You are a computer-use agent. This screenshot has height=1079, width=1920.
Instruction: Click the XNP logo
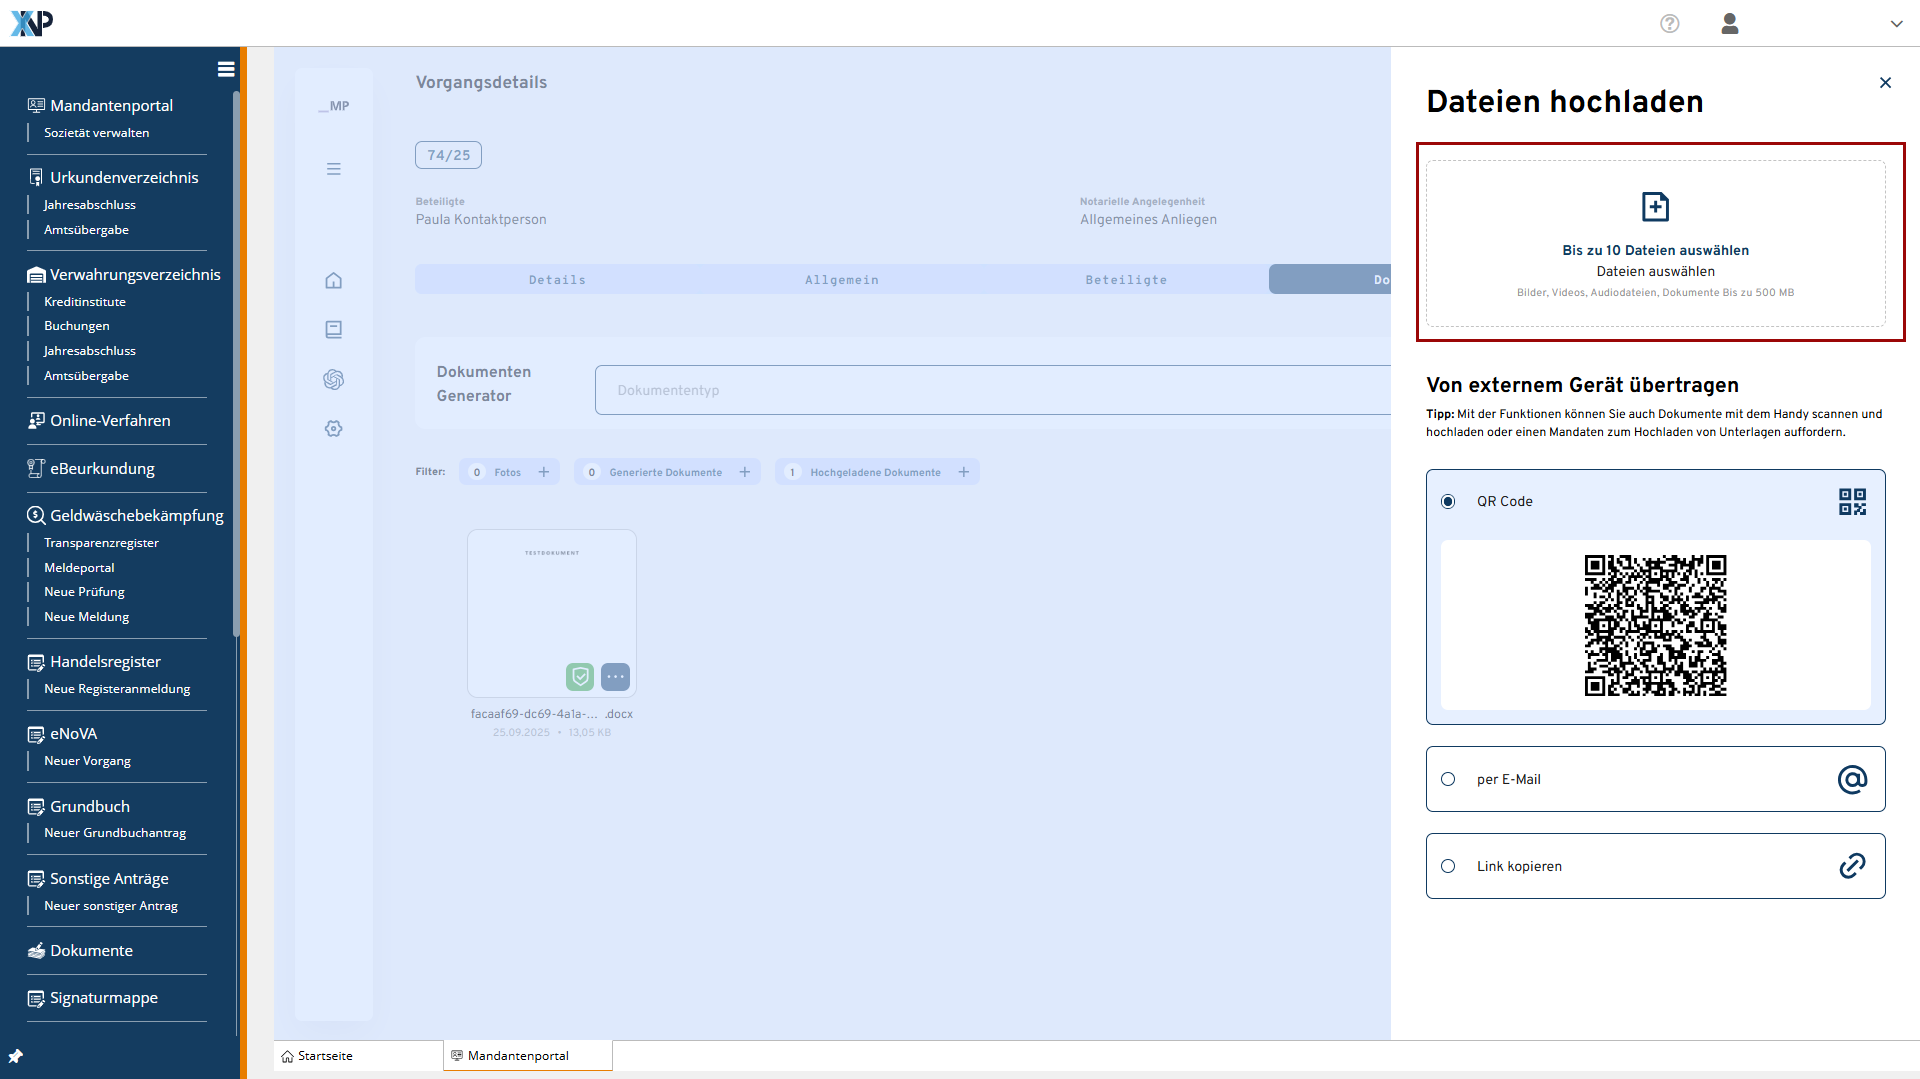click(x=32, y=23)
